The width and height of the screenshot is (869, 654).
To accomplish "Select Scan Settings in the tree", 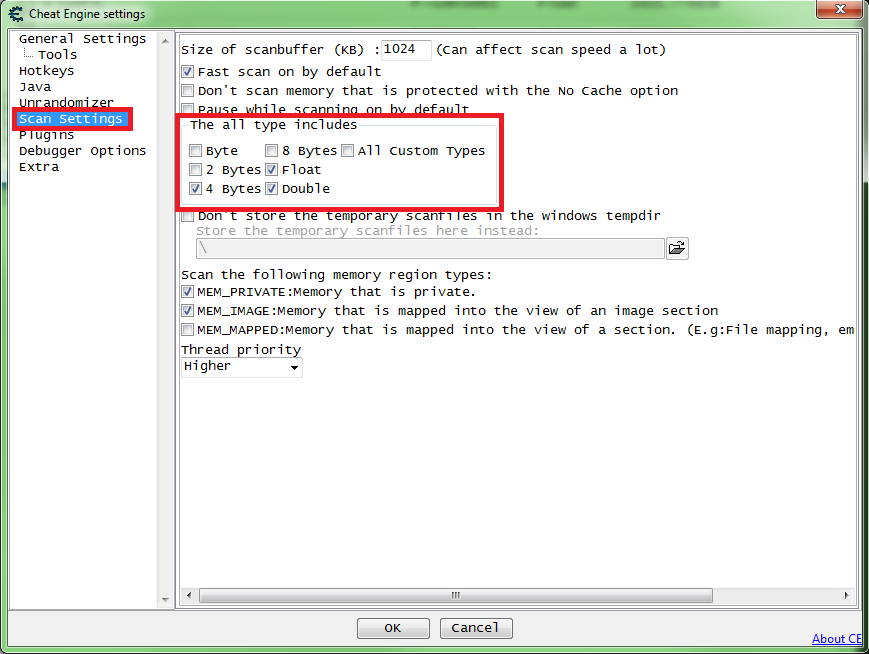I will click(71, 119).
